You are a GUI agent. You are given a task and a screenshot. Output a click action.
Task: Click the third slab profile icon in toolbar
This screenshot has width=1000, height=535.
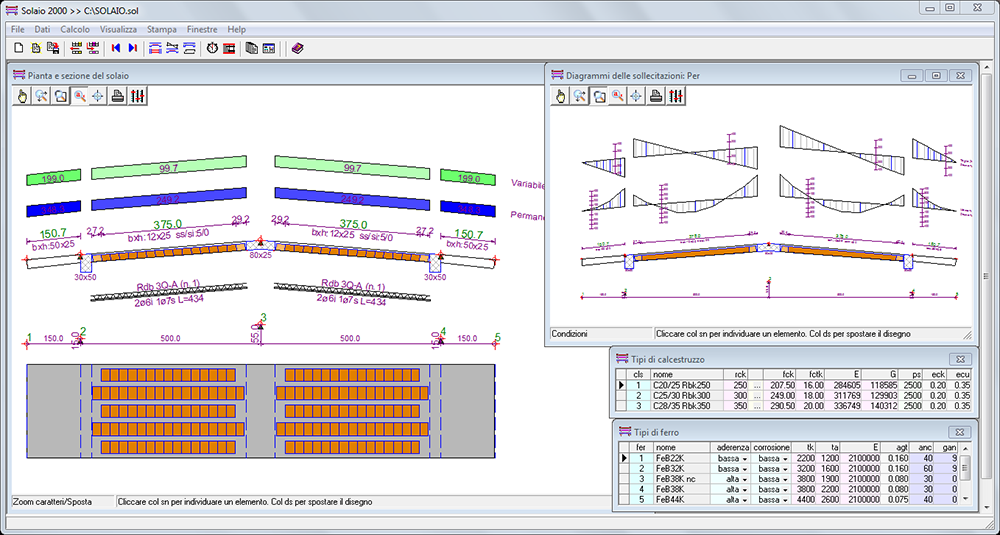tap(189, 48)
